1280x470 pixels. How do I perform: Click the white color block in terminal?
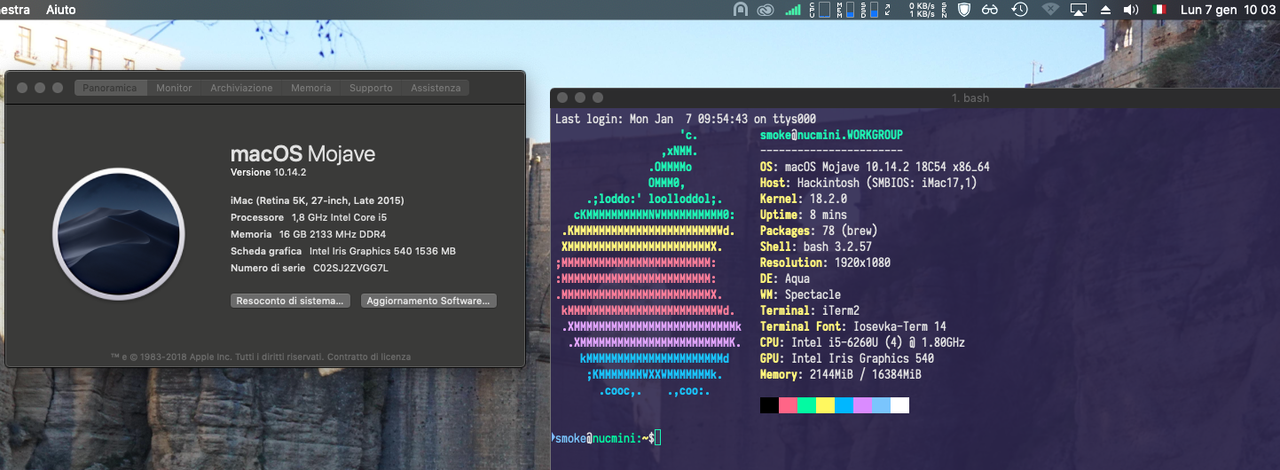coord(900,405)
